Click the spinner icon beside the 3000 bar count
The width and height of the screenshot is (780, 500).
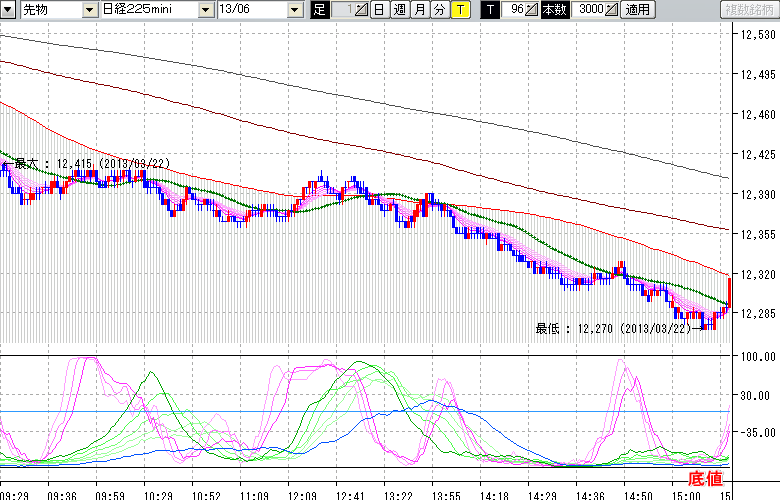click(611, 10)
